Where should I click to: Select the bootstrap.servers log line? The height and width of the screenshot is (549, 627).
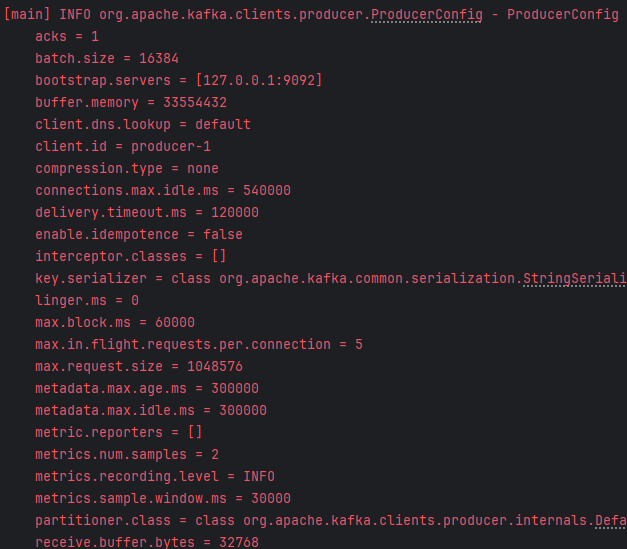click(179, 81)
